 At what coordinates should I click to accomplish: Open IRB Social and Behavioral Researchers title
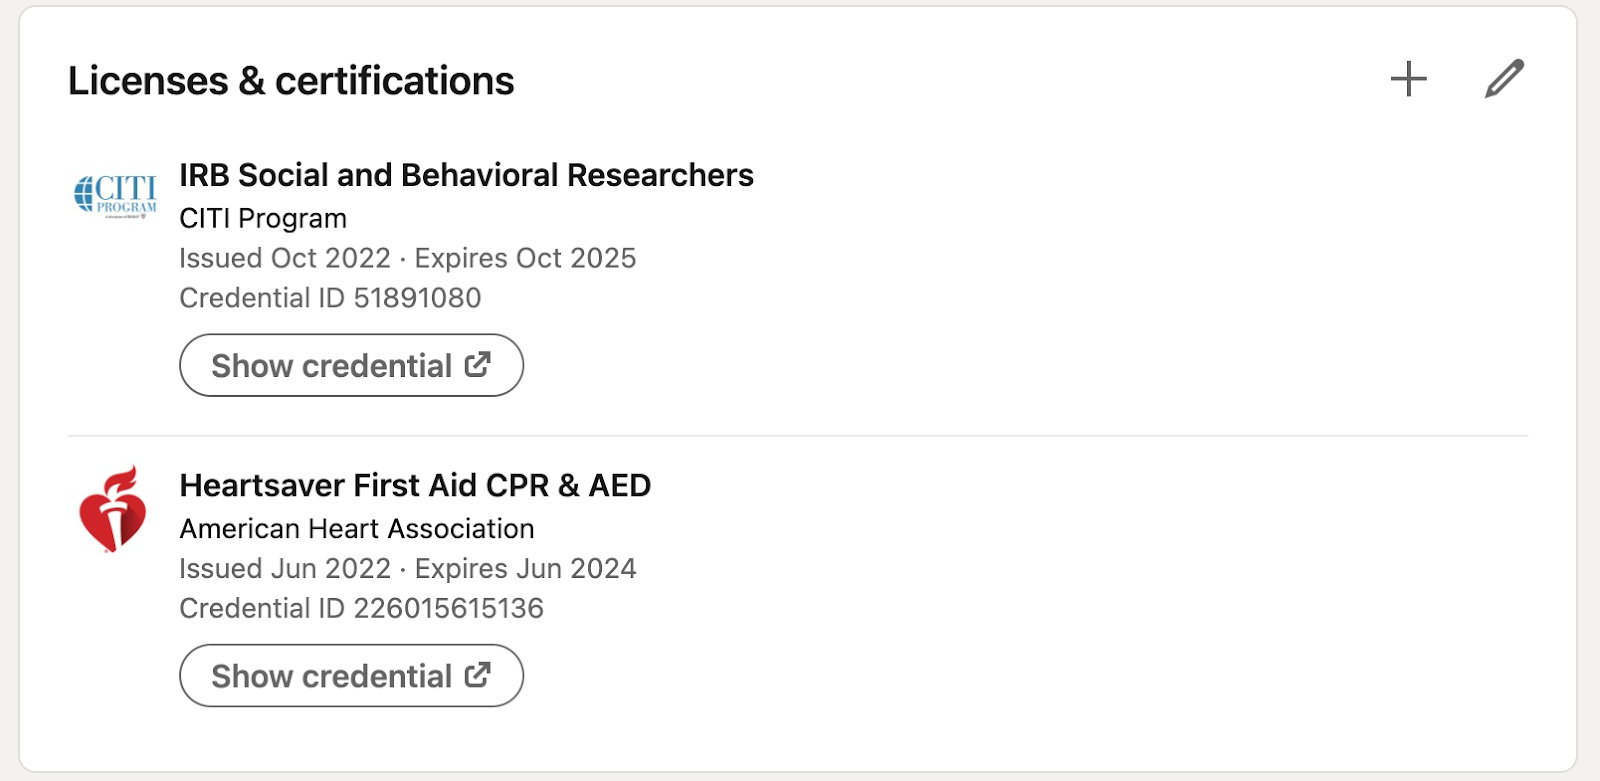466,175
